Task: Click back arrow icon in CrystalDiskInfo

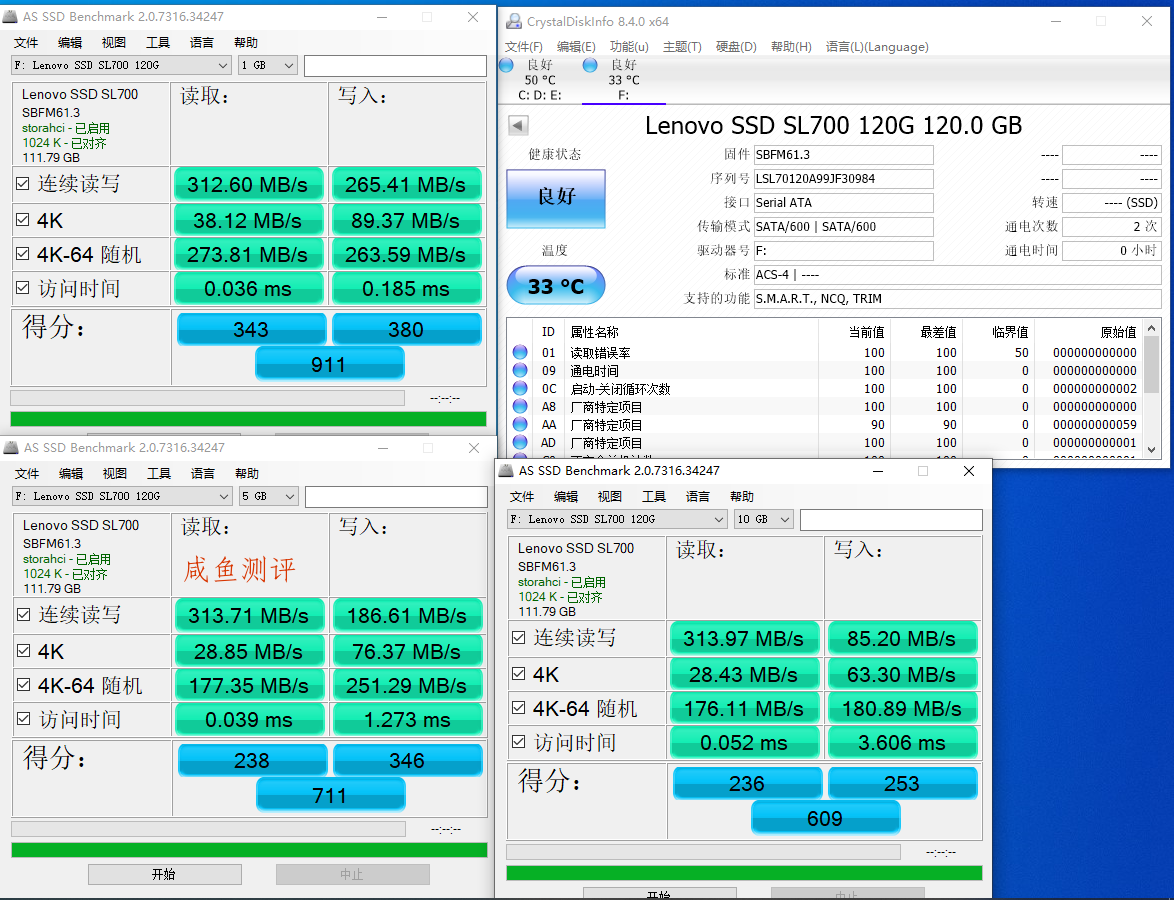Action: 518,125
